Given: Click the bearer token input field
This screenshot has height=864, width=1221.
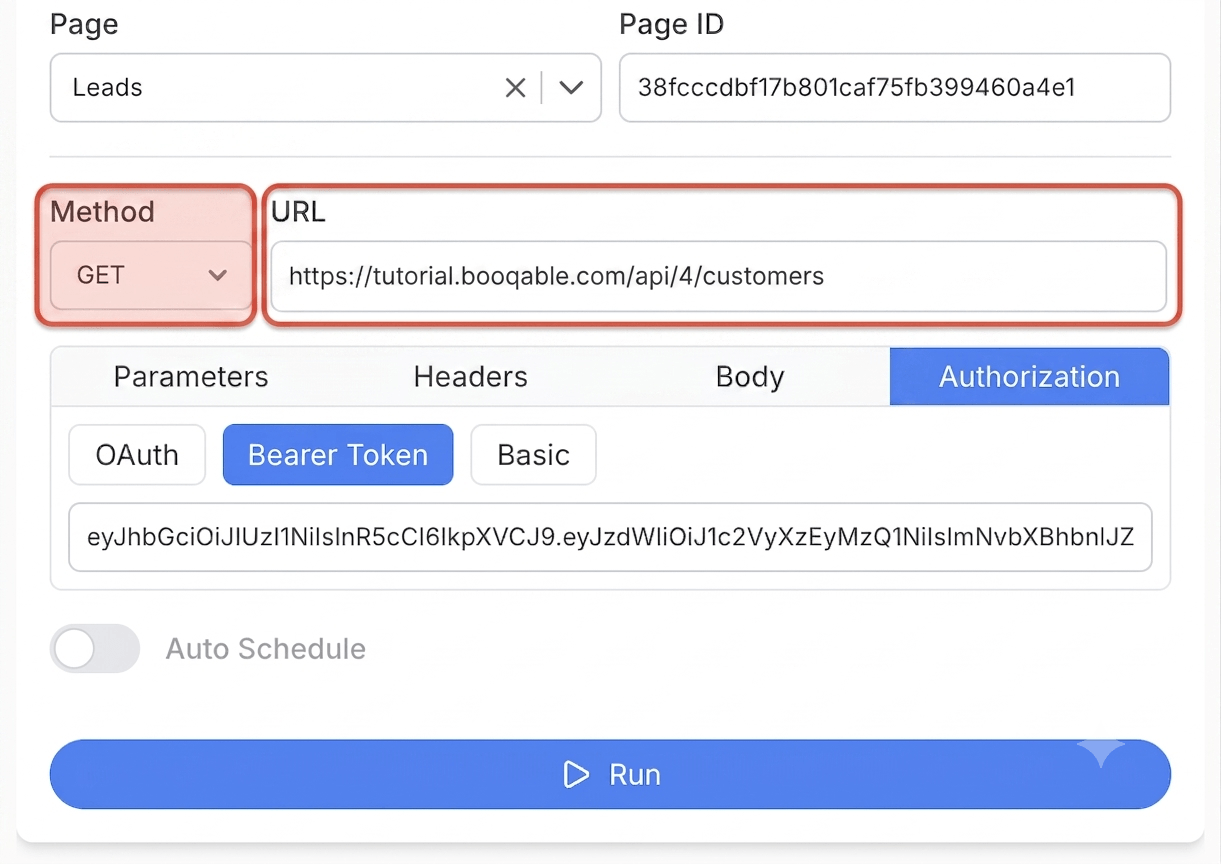Looking at the screenshot, I should click(610, 537).
